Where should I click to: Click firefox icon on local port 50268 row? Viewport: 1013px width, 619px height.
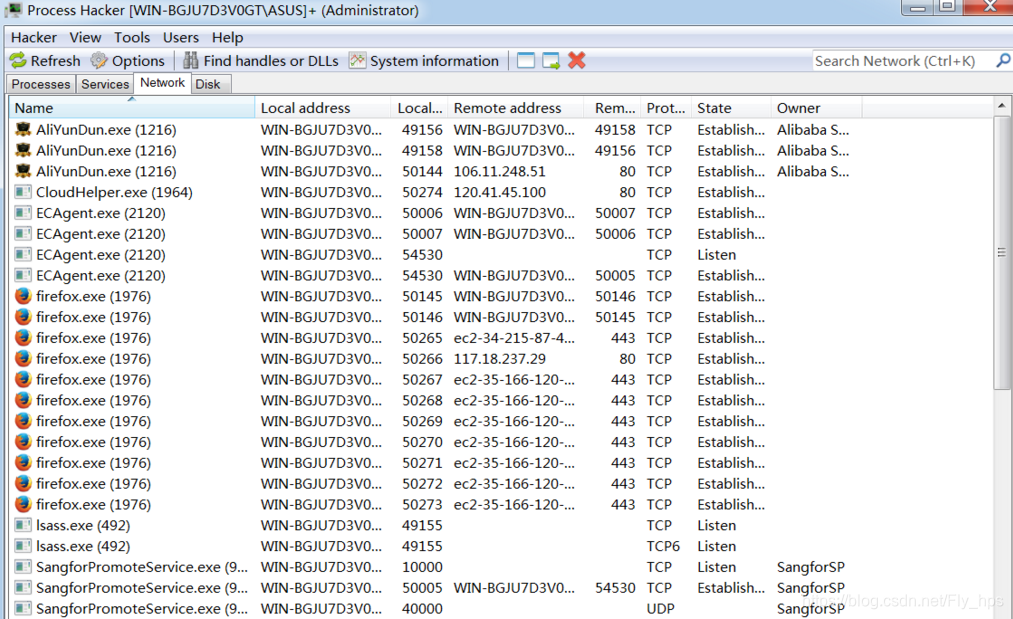click(x=23, y=400)
